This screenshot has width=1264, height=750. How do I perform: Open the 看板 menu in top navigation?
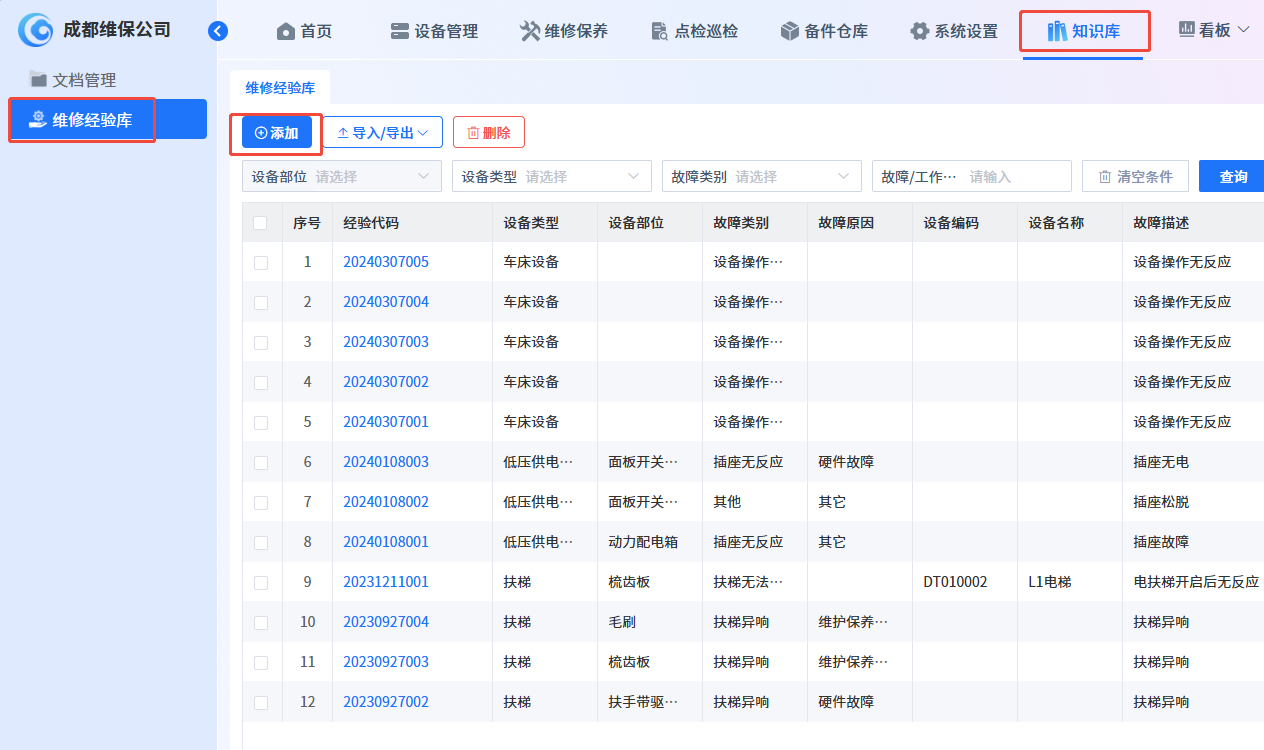(1215, 31)
